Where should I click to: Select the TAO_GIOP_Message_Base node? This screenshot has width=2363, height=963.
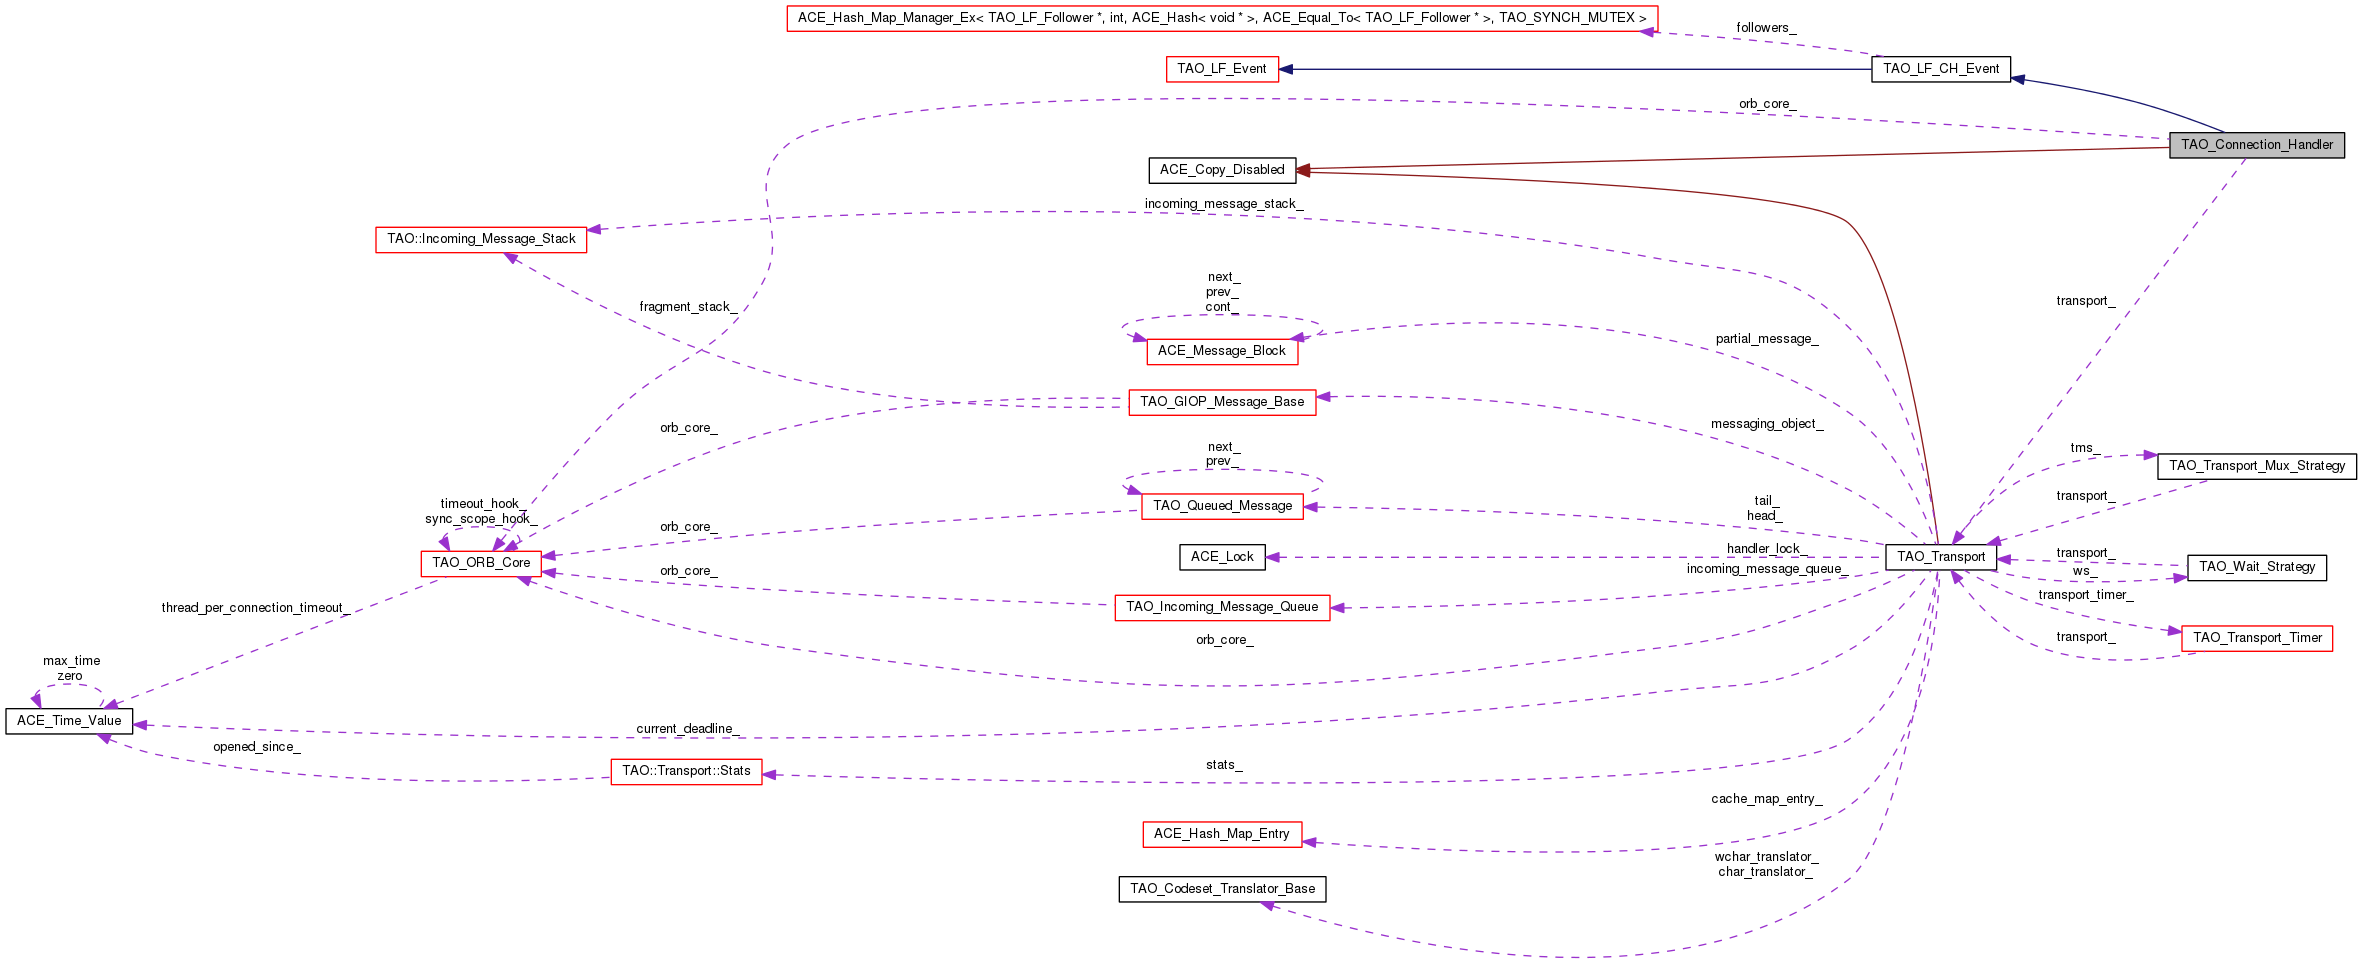(1222, 402)
